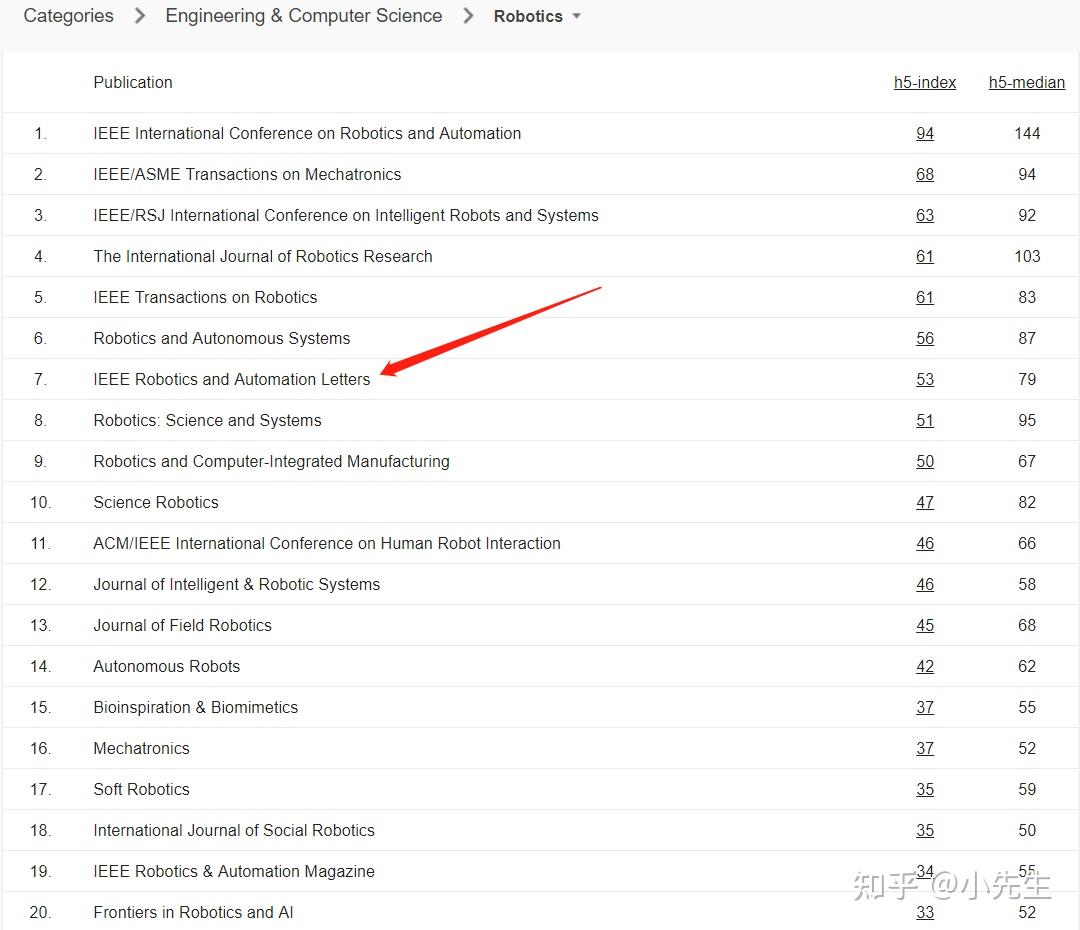The width and height of the screenshot is (1080, 930).
Task: Open the Categories breadcrumb link
Action: coord(68,15)
